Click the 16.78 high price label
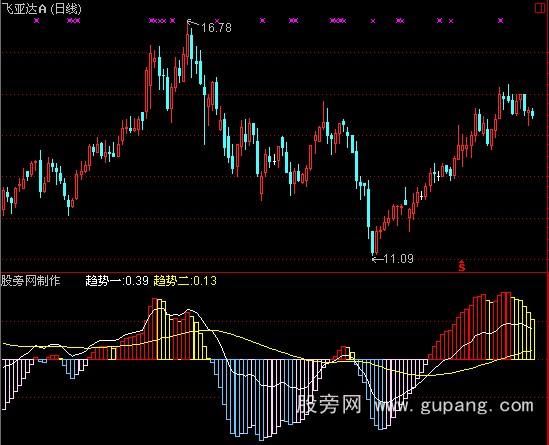This screenshot has height=445, width=549. [216, 27]
